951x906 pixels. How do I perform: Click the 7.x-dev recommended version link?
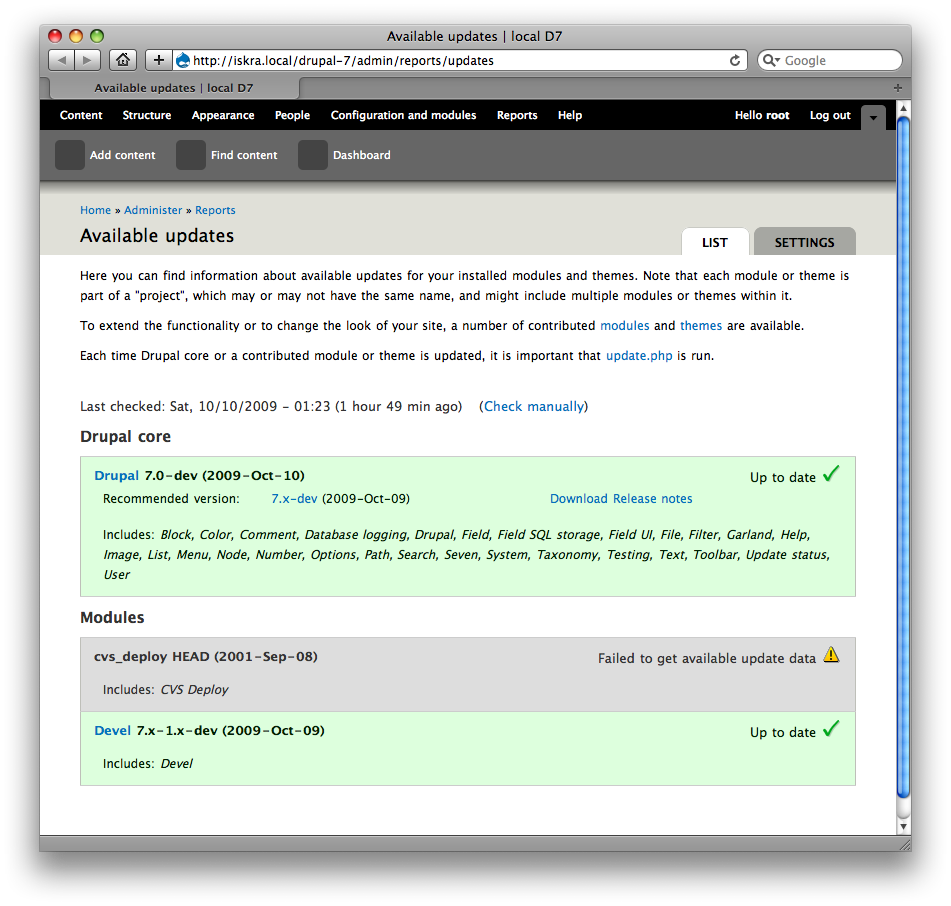point(293,498)
